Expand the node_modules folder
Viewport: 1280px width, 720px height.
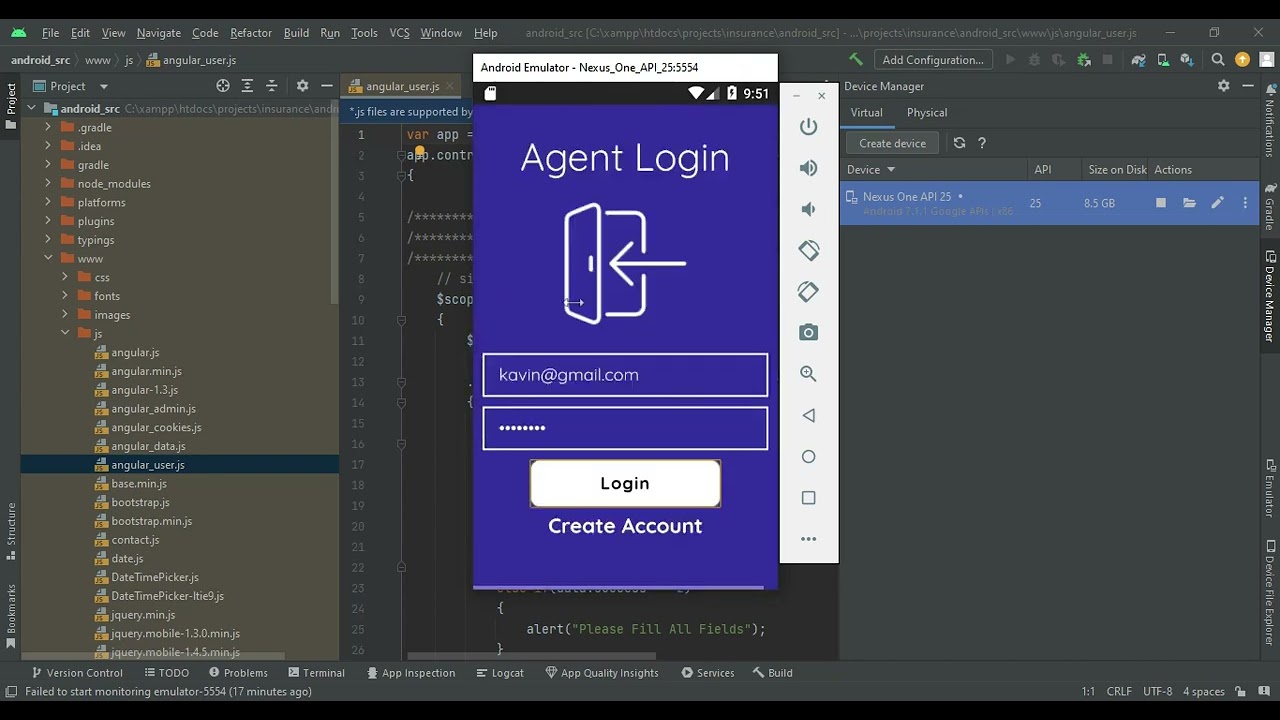pos(48,184)
